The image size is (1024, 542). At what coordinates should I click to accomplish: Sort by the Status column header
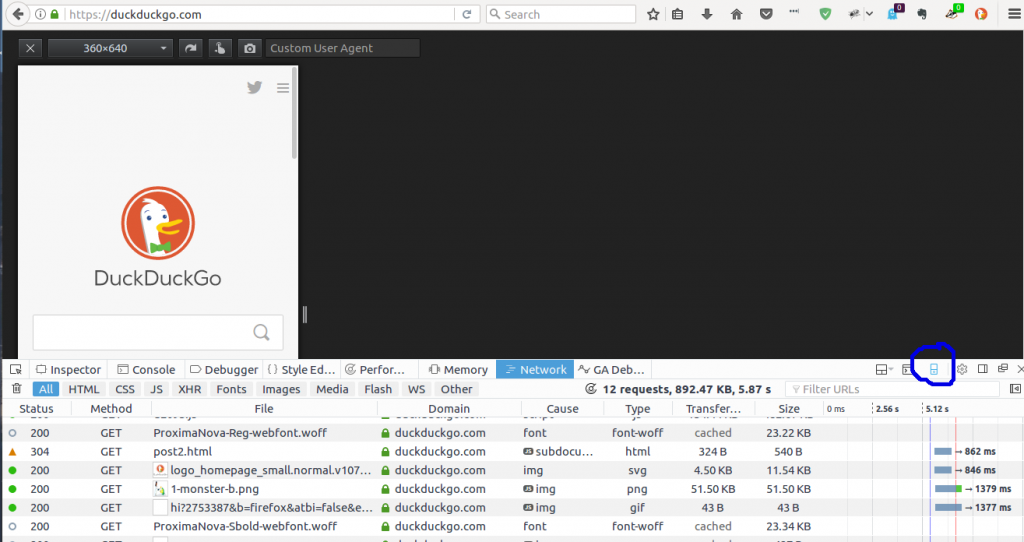pos(37,409)
